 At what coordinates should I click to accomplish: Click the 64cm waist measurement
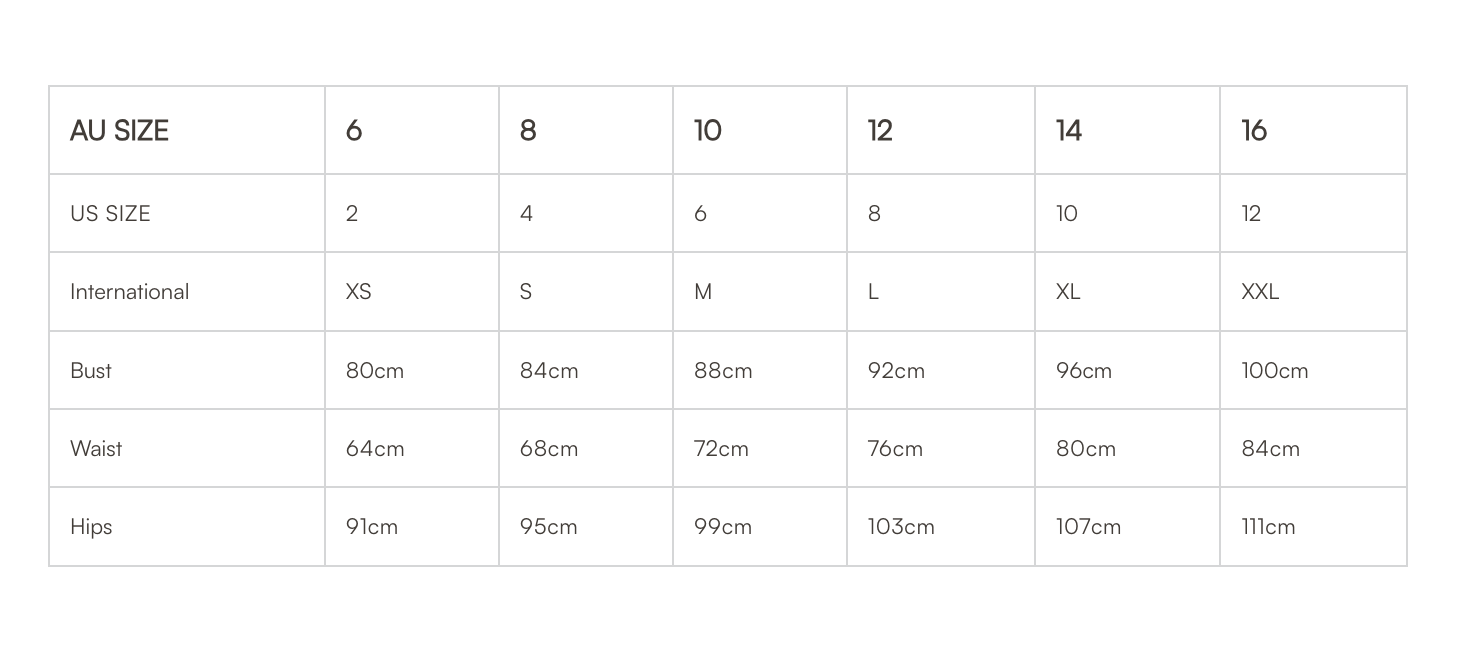pos(412,448)
